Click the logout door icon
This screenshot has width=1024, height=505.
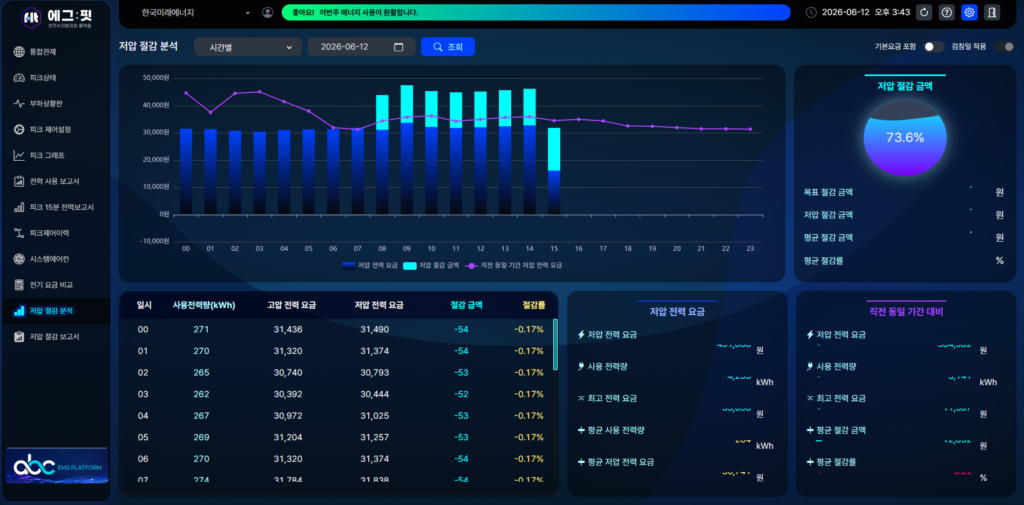coord(991,12)
